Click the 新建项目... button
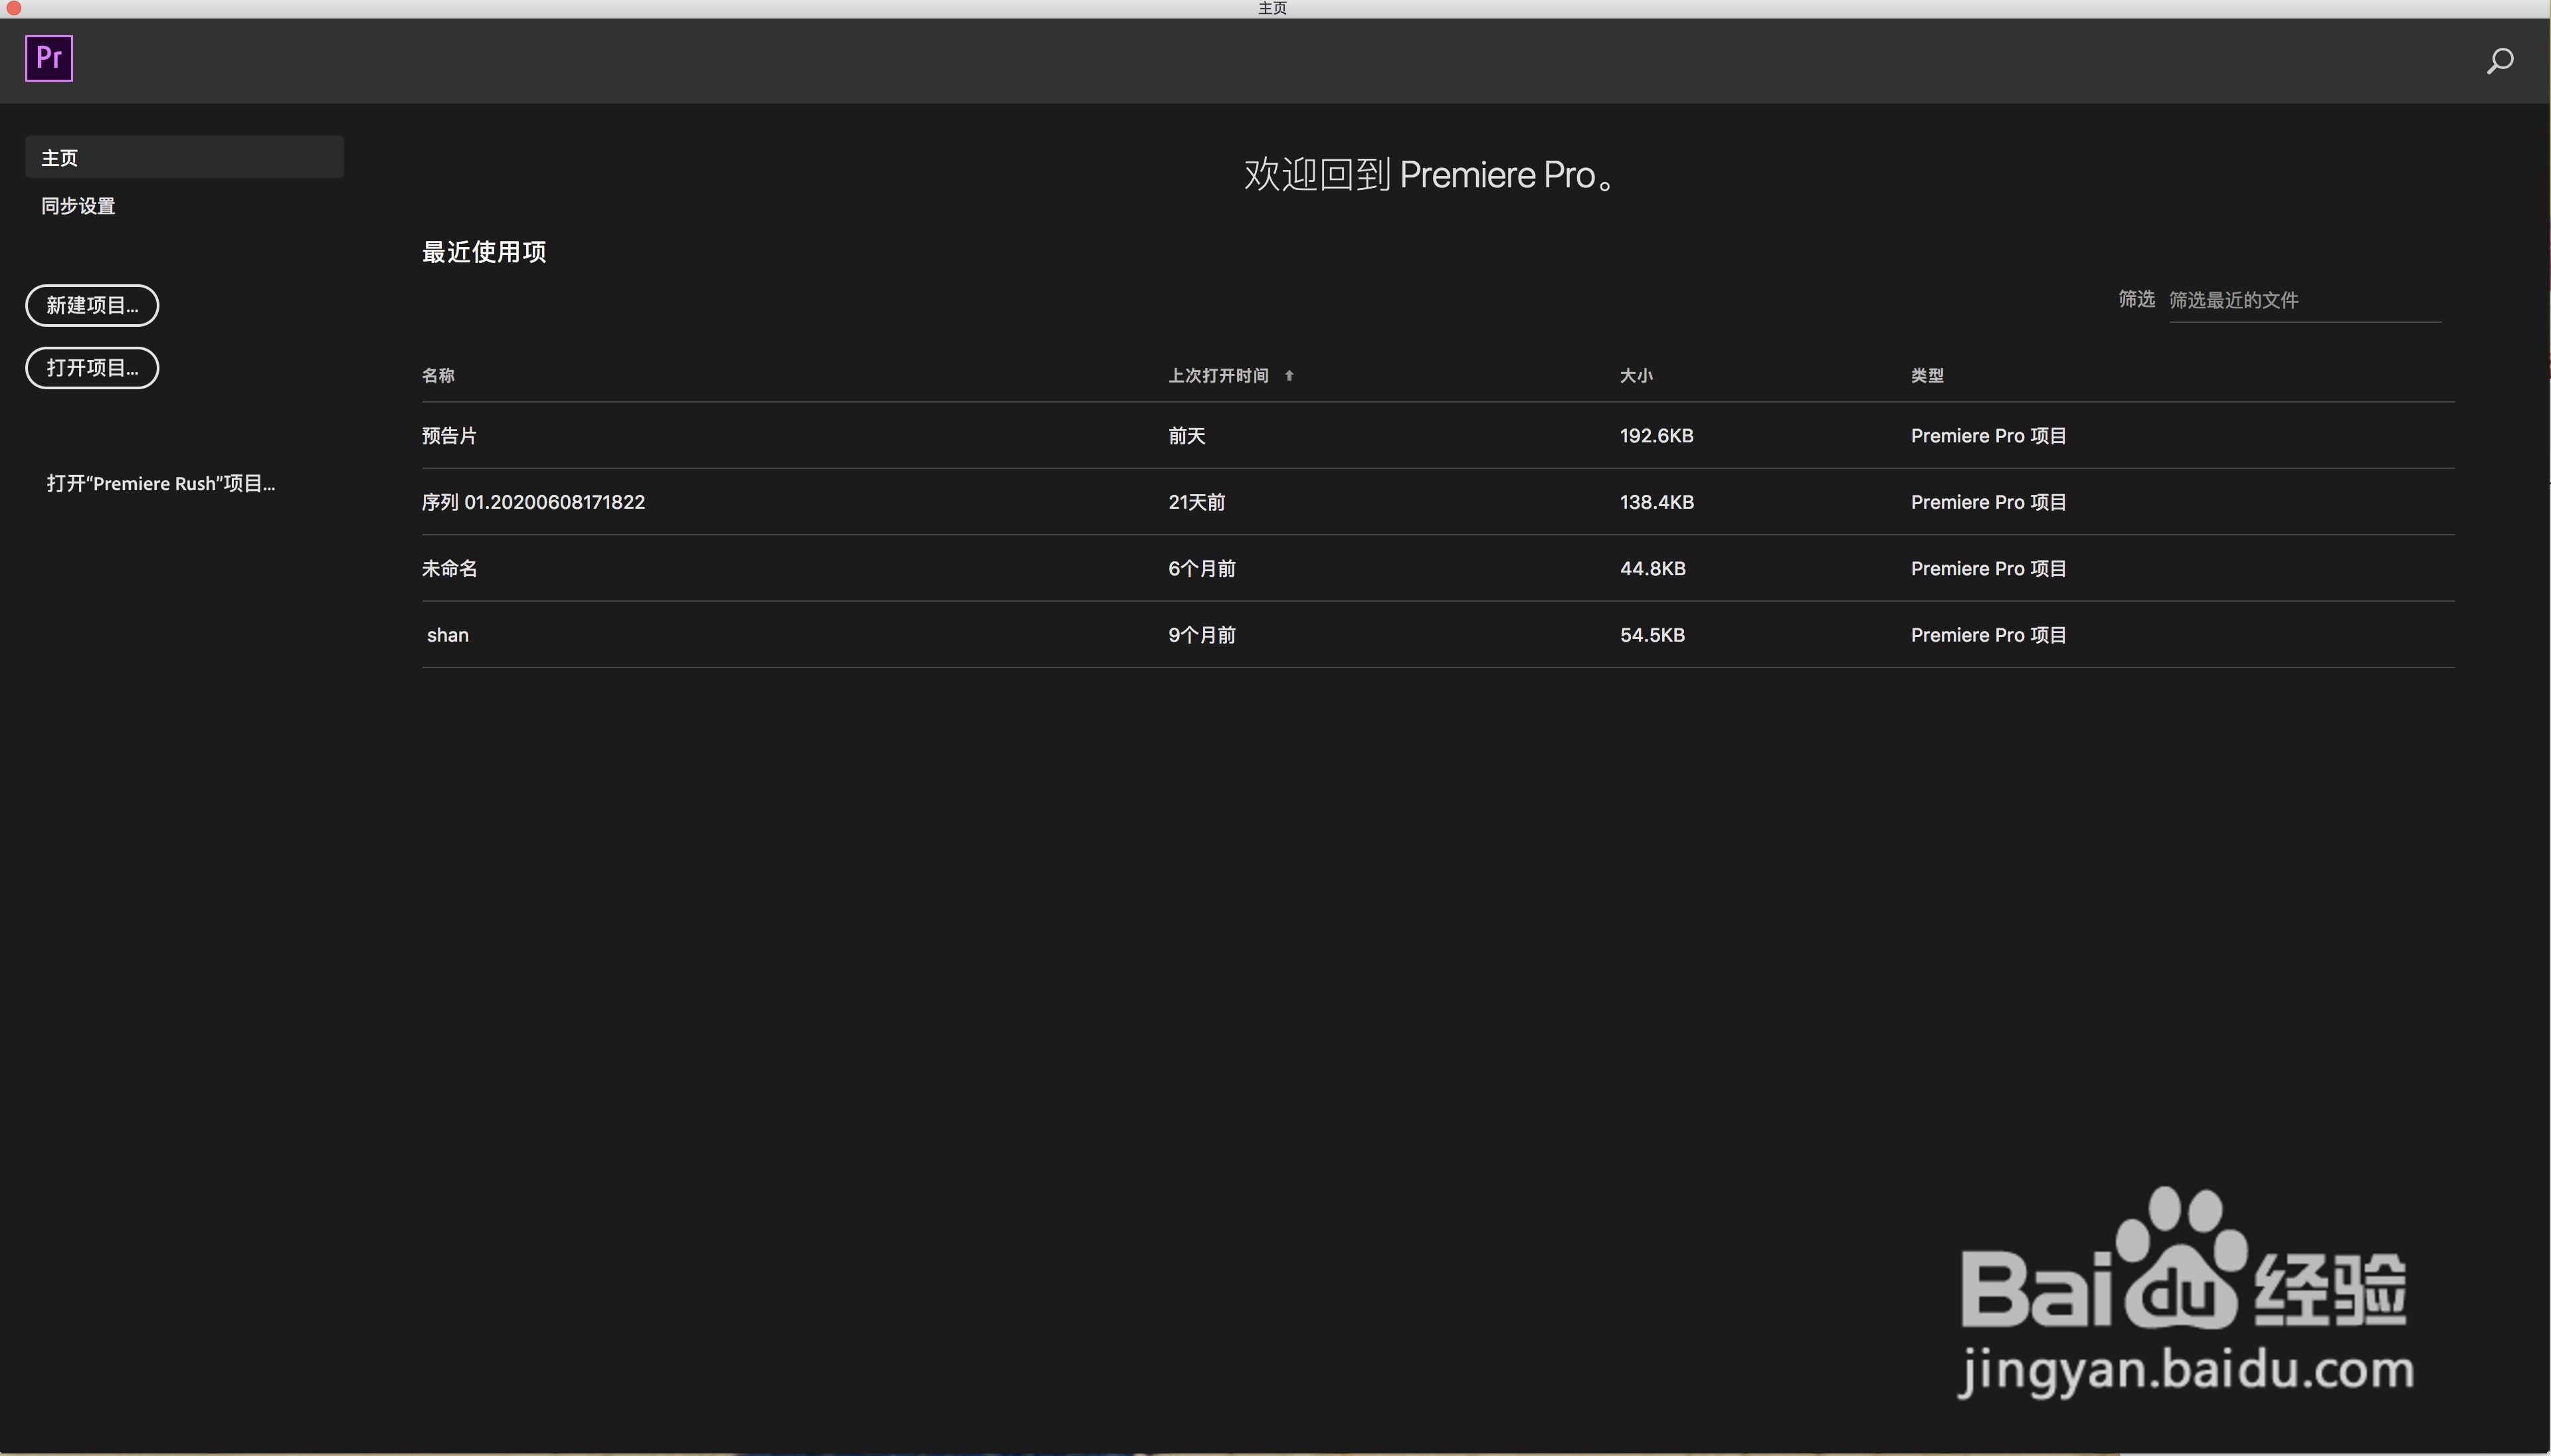The image size is (2551, 1456). click(92, 305)
